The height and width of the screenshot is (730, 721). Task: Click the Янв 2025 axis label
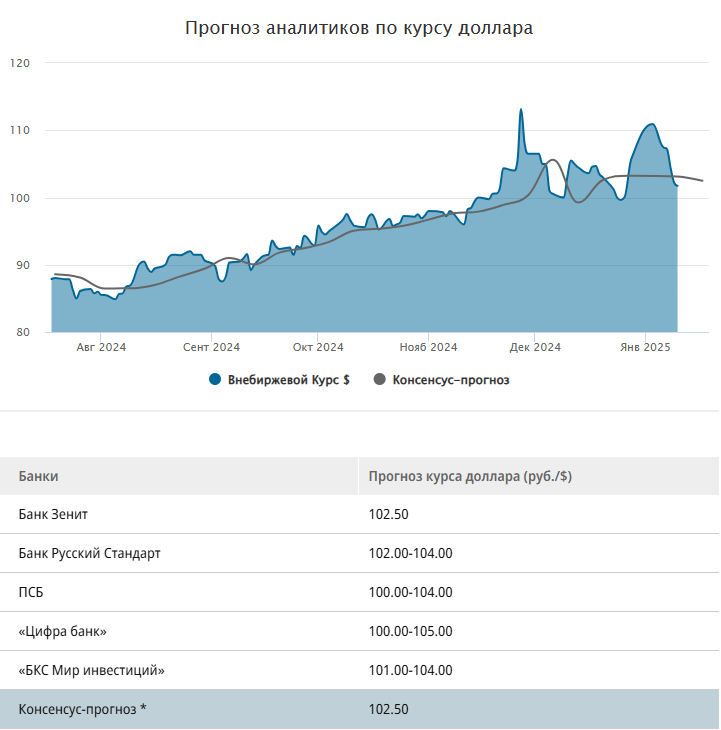point(645,347)
